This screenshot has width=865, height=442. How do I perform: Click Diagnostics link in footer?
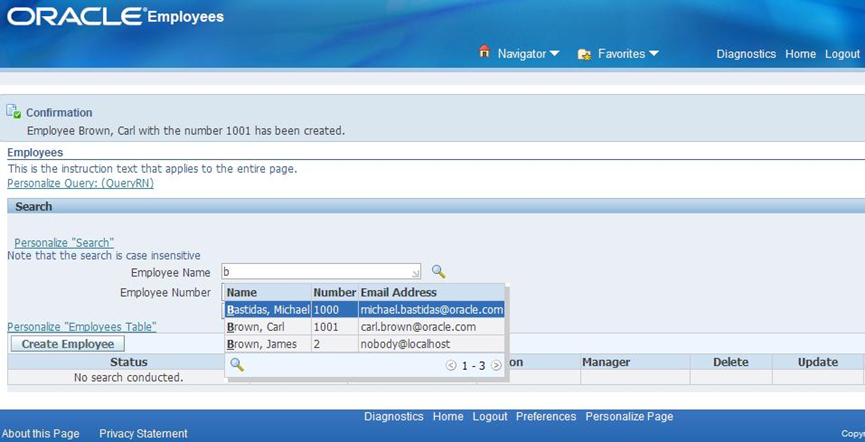click(394, 417)
